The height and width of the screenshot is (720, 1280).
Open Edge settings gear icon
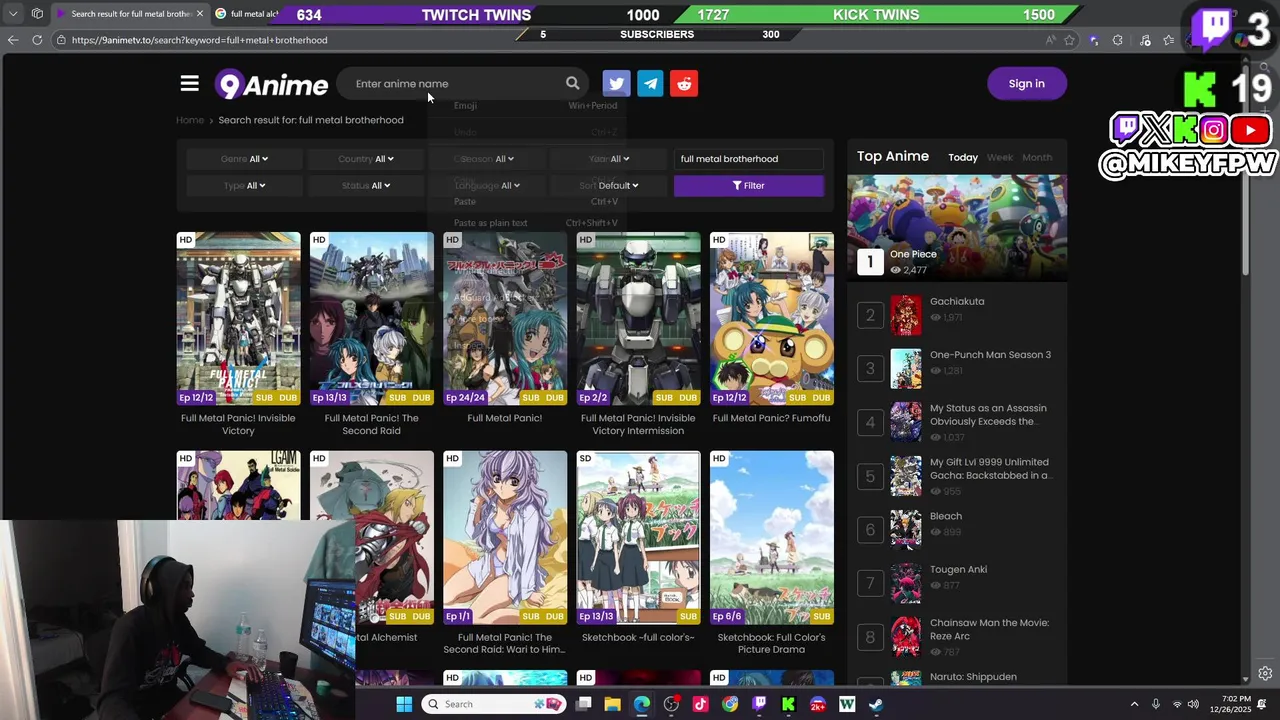1265,673
